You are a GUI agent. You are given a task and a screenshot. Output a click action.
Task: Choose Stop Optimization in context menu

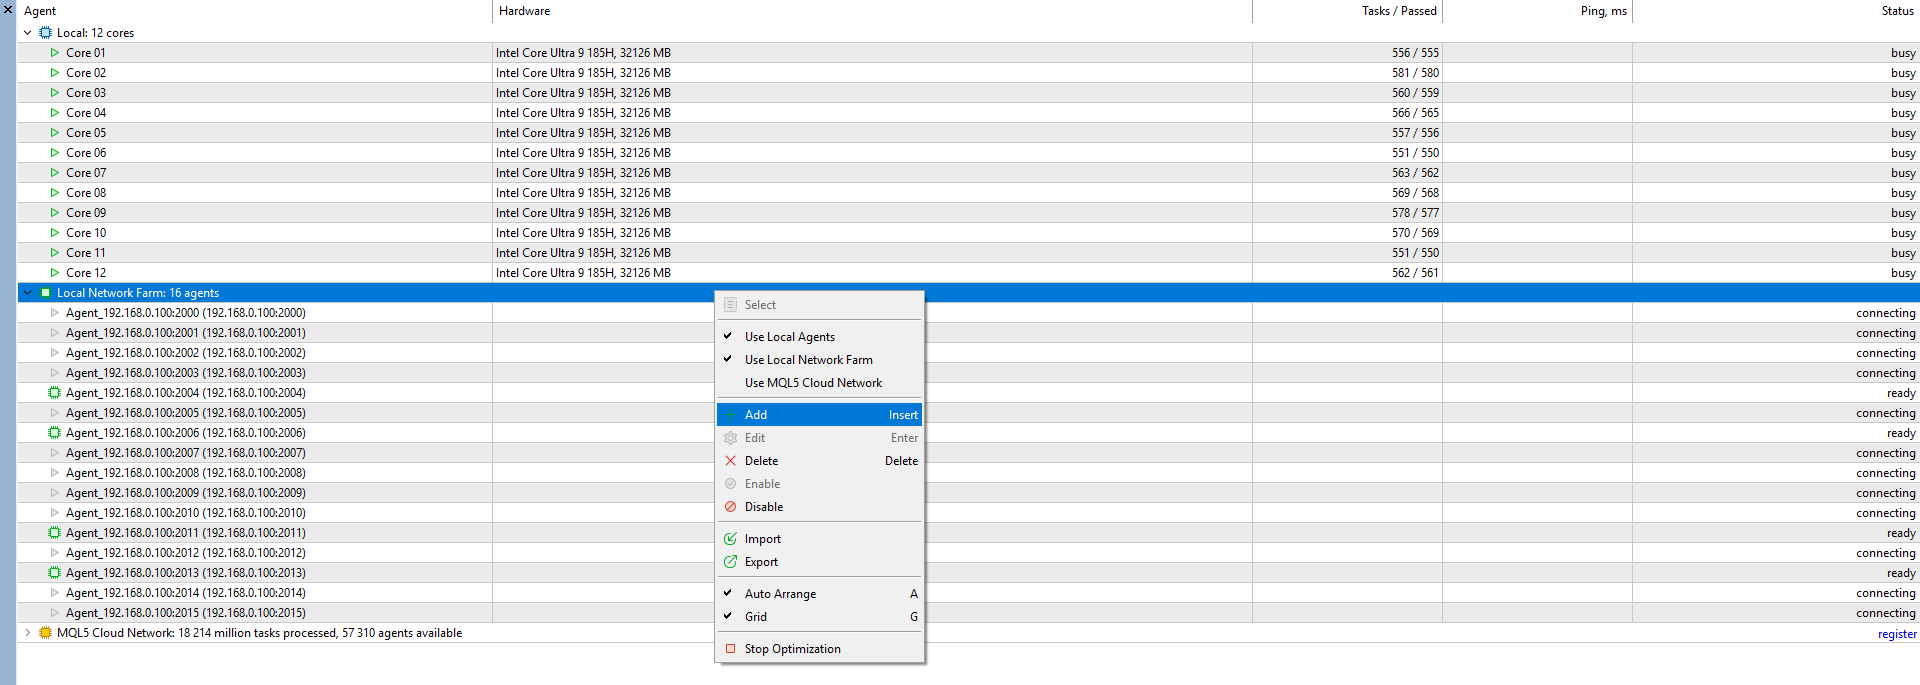820,649
